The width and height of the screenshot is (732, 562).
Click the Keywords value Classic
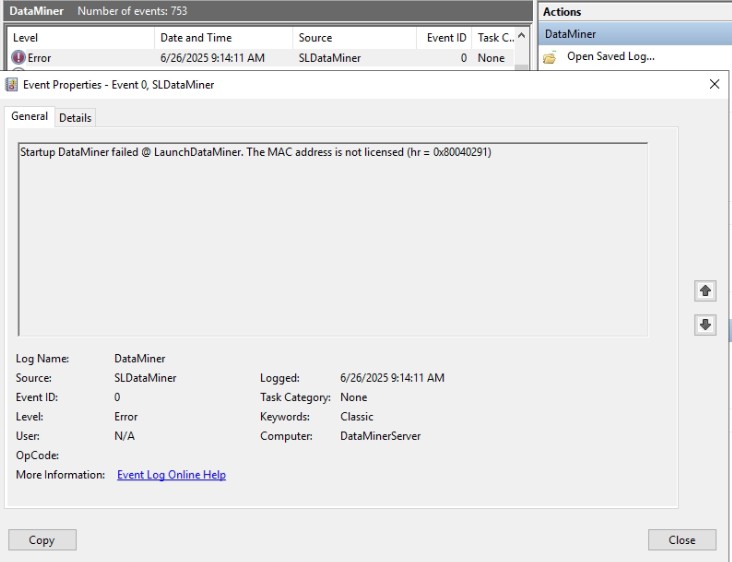pos(357,416)
